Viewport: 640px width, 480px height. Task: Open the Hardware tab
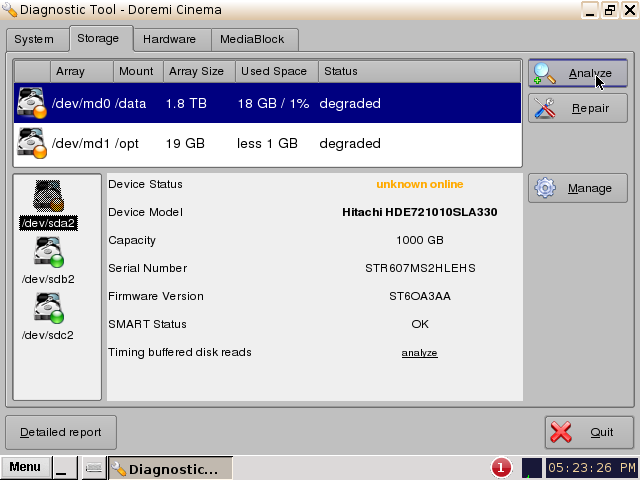point(172,40)
